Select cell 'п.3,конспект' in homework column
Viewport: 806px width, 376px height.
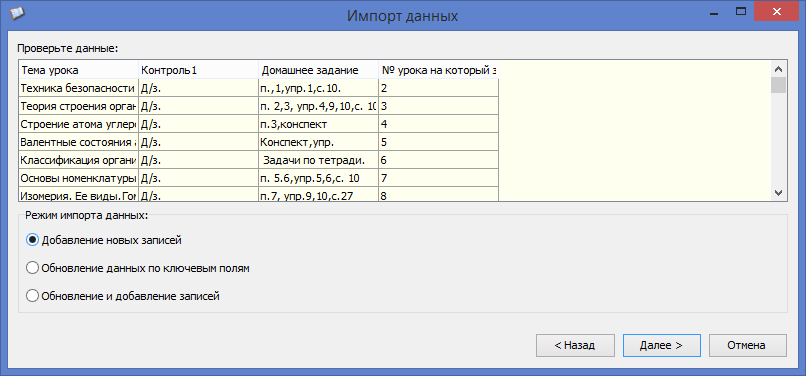318,124
